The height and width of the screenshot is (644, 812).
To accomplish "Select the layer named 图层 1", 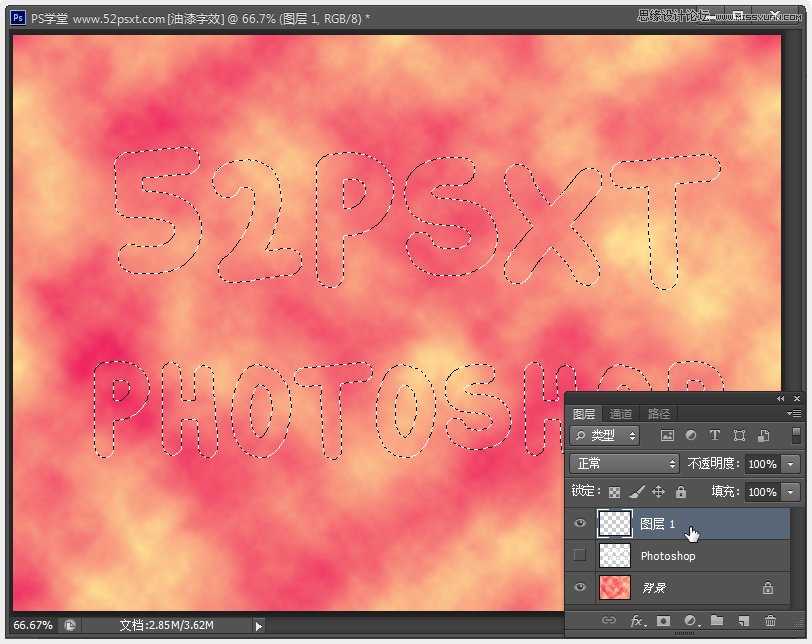I will click(x=657, y=524).
